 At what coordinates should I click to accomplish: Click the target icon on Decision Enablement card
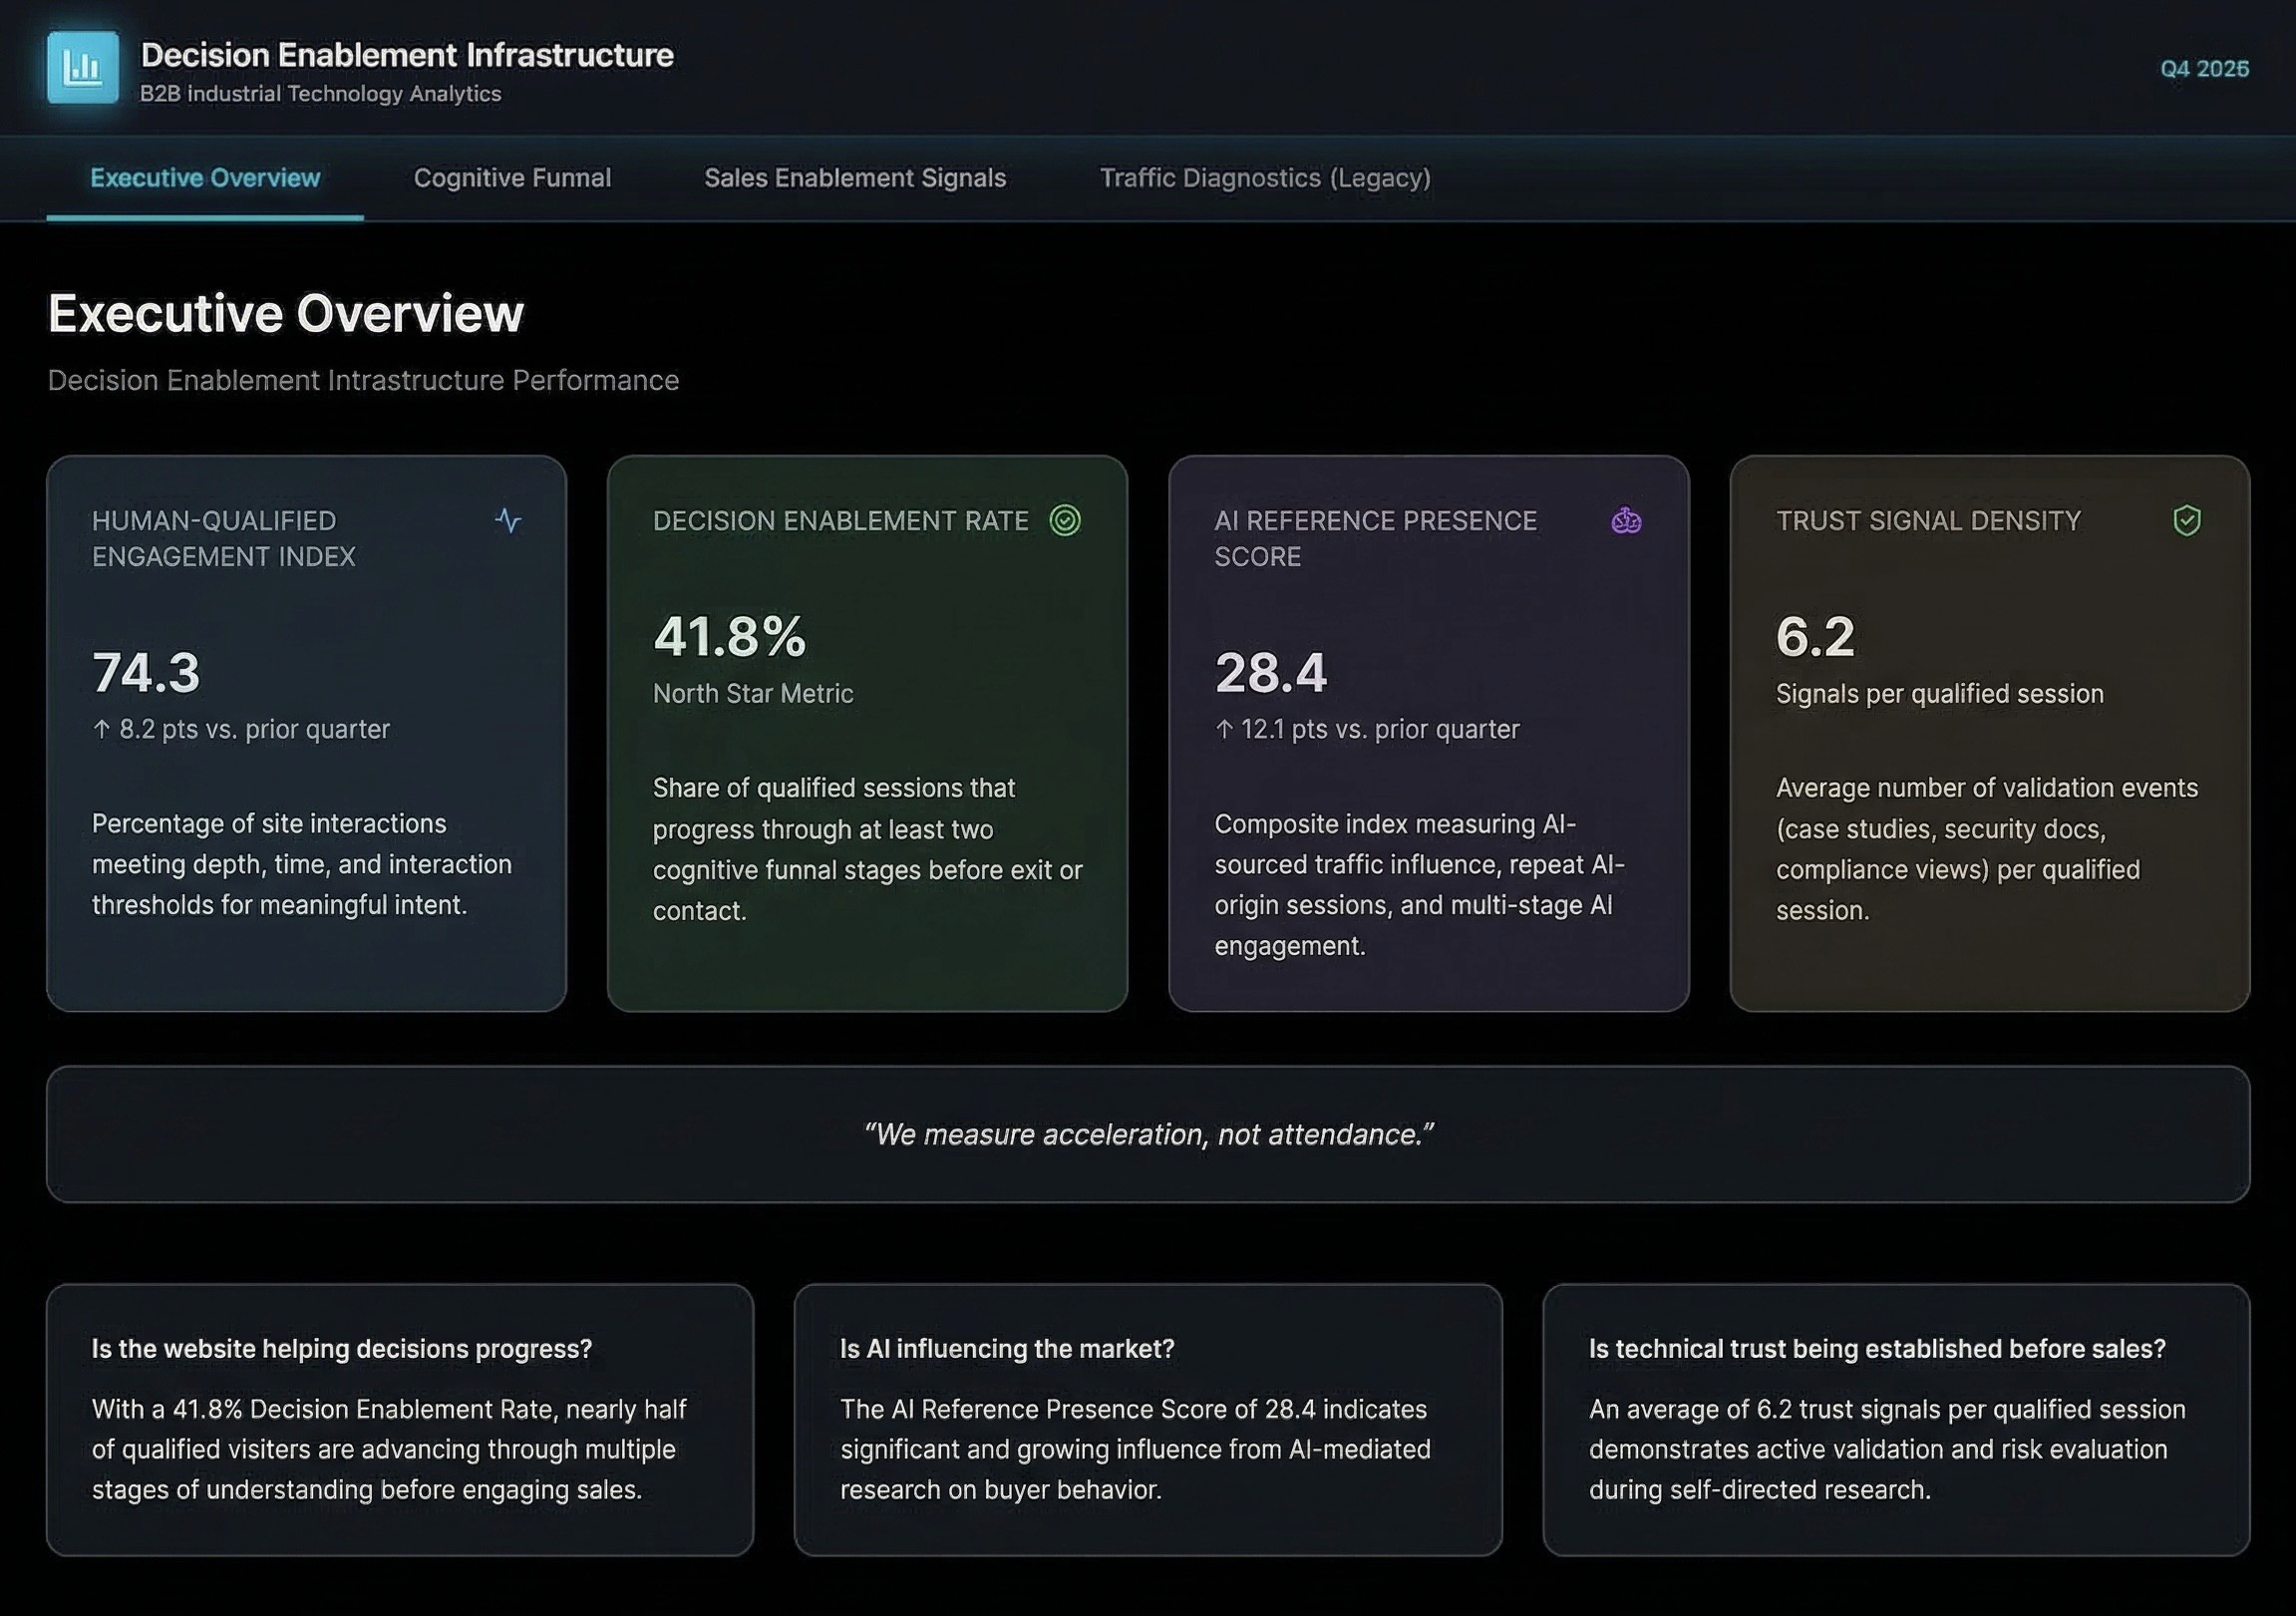(x=1065, y=520)
